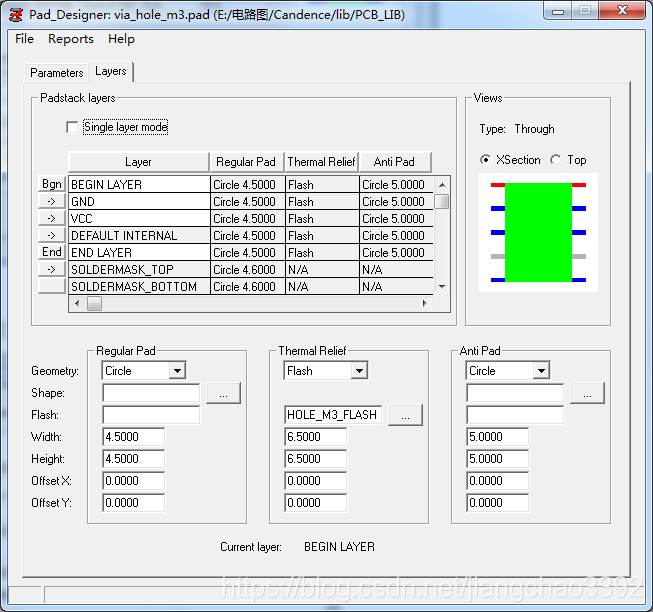Open the File menu
Image resolution: width=653 pixels, height=612 pixels.
24,39
